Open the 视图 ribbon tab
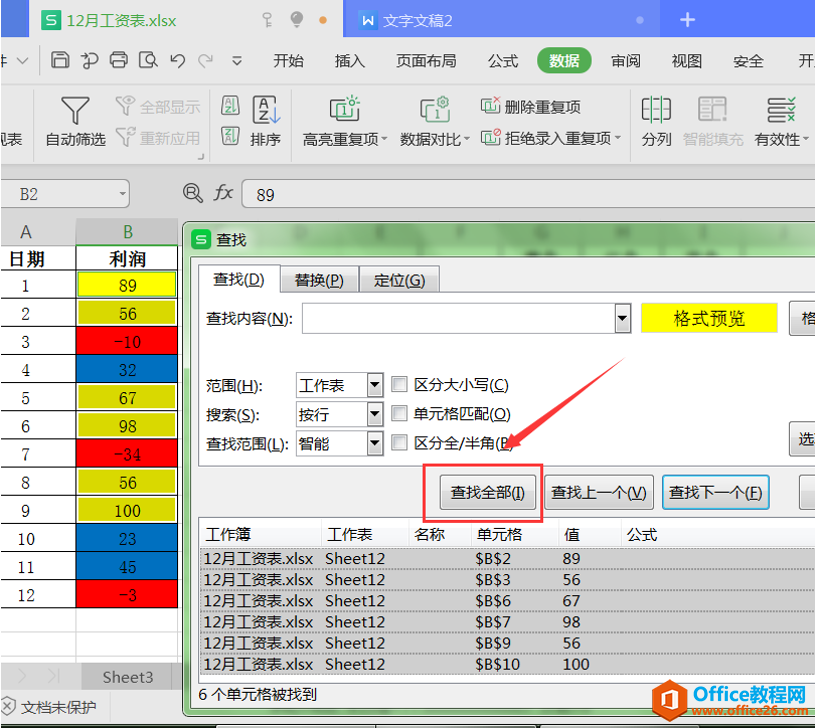 [x=686, y=61]
